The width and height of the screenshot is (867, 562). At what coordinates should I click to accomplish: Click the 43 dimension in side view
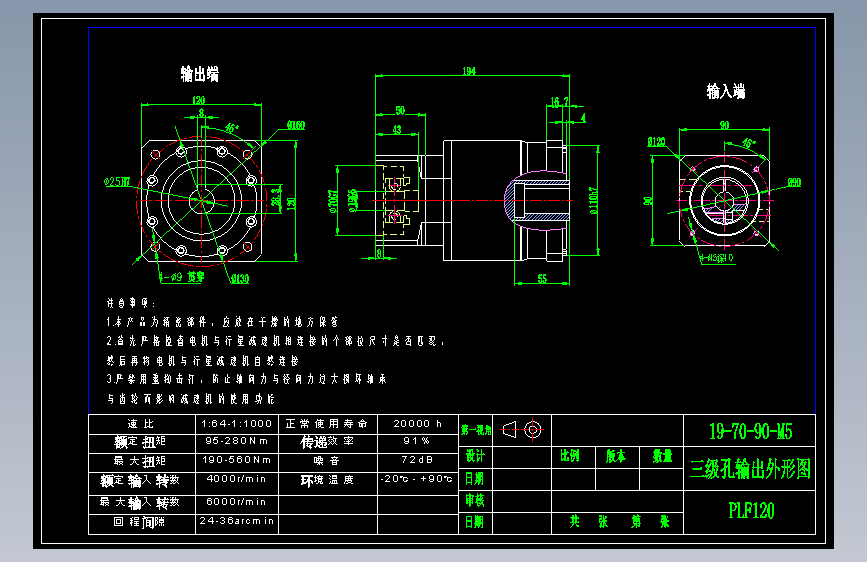[x=397, y=129]
